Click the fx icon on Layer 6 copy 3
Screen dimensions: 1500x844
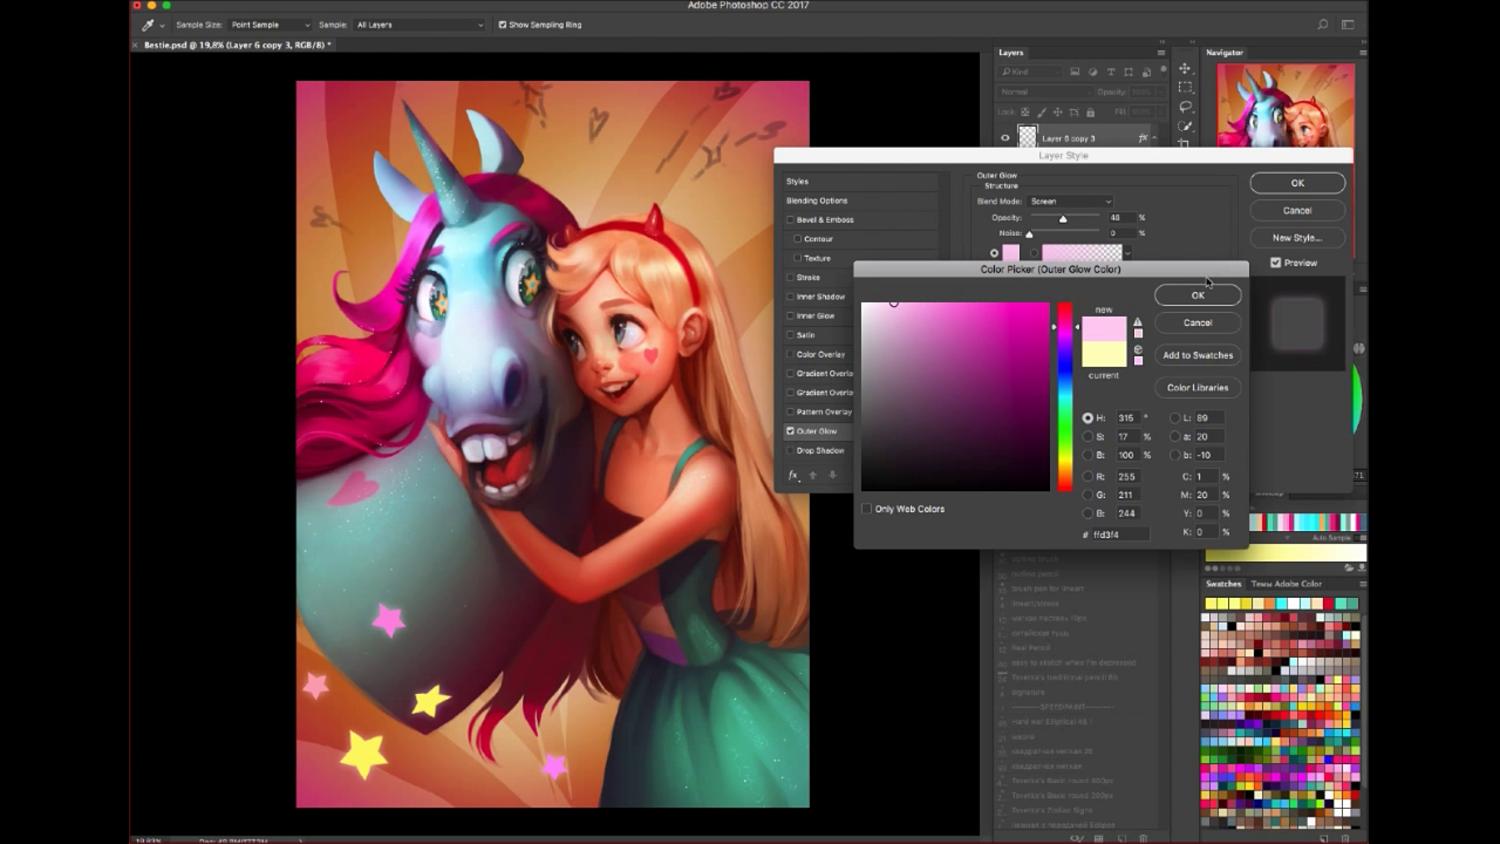coord(1143,138)
